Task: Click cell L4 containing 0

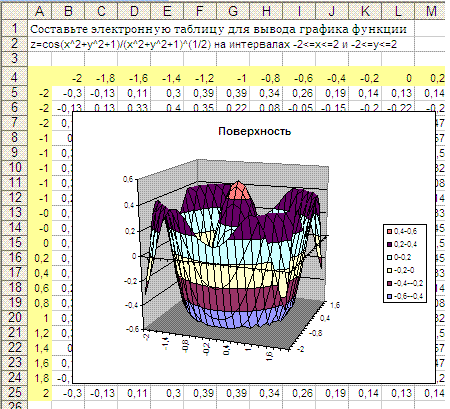Action: (398, 77)
